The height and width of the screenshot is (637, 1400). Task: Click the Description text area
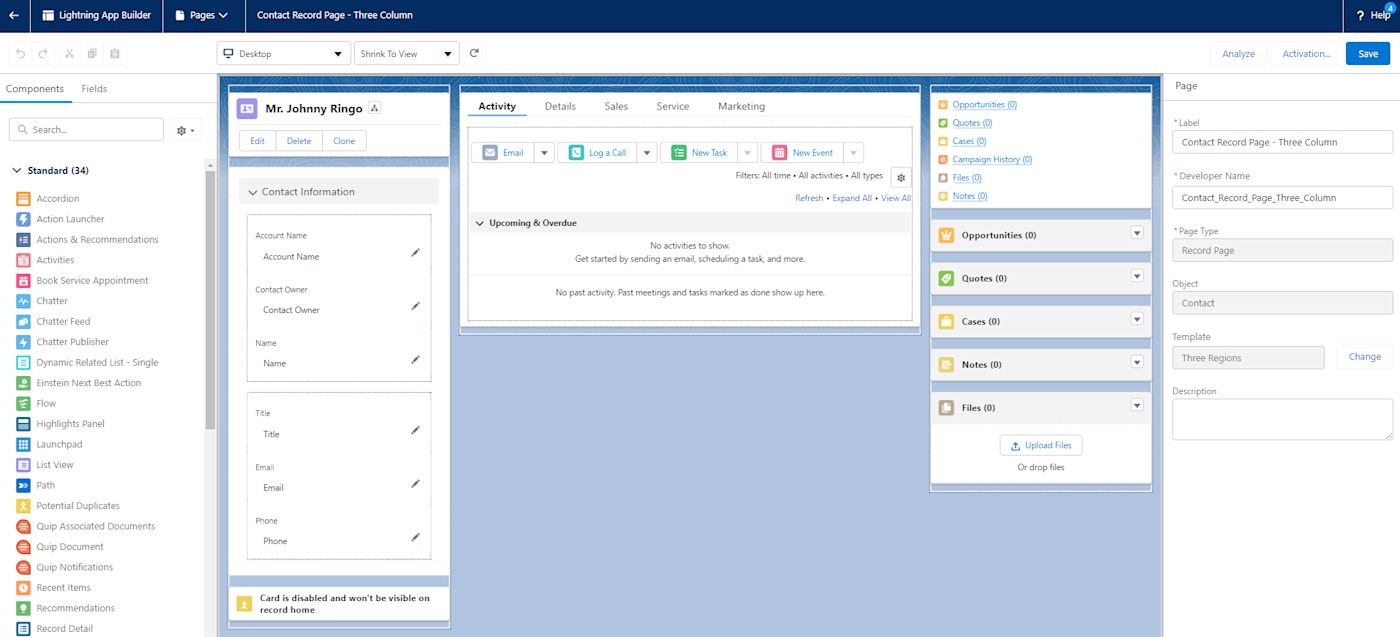(x=1282, y=419)
